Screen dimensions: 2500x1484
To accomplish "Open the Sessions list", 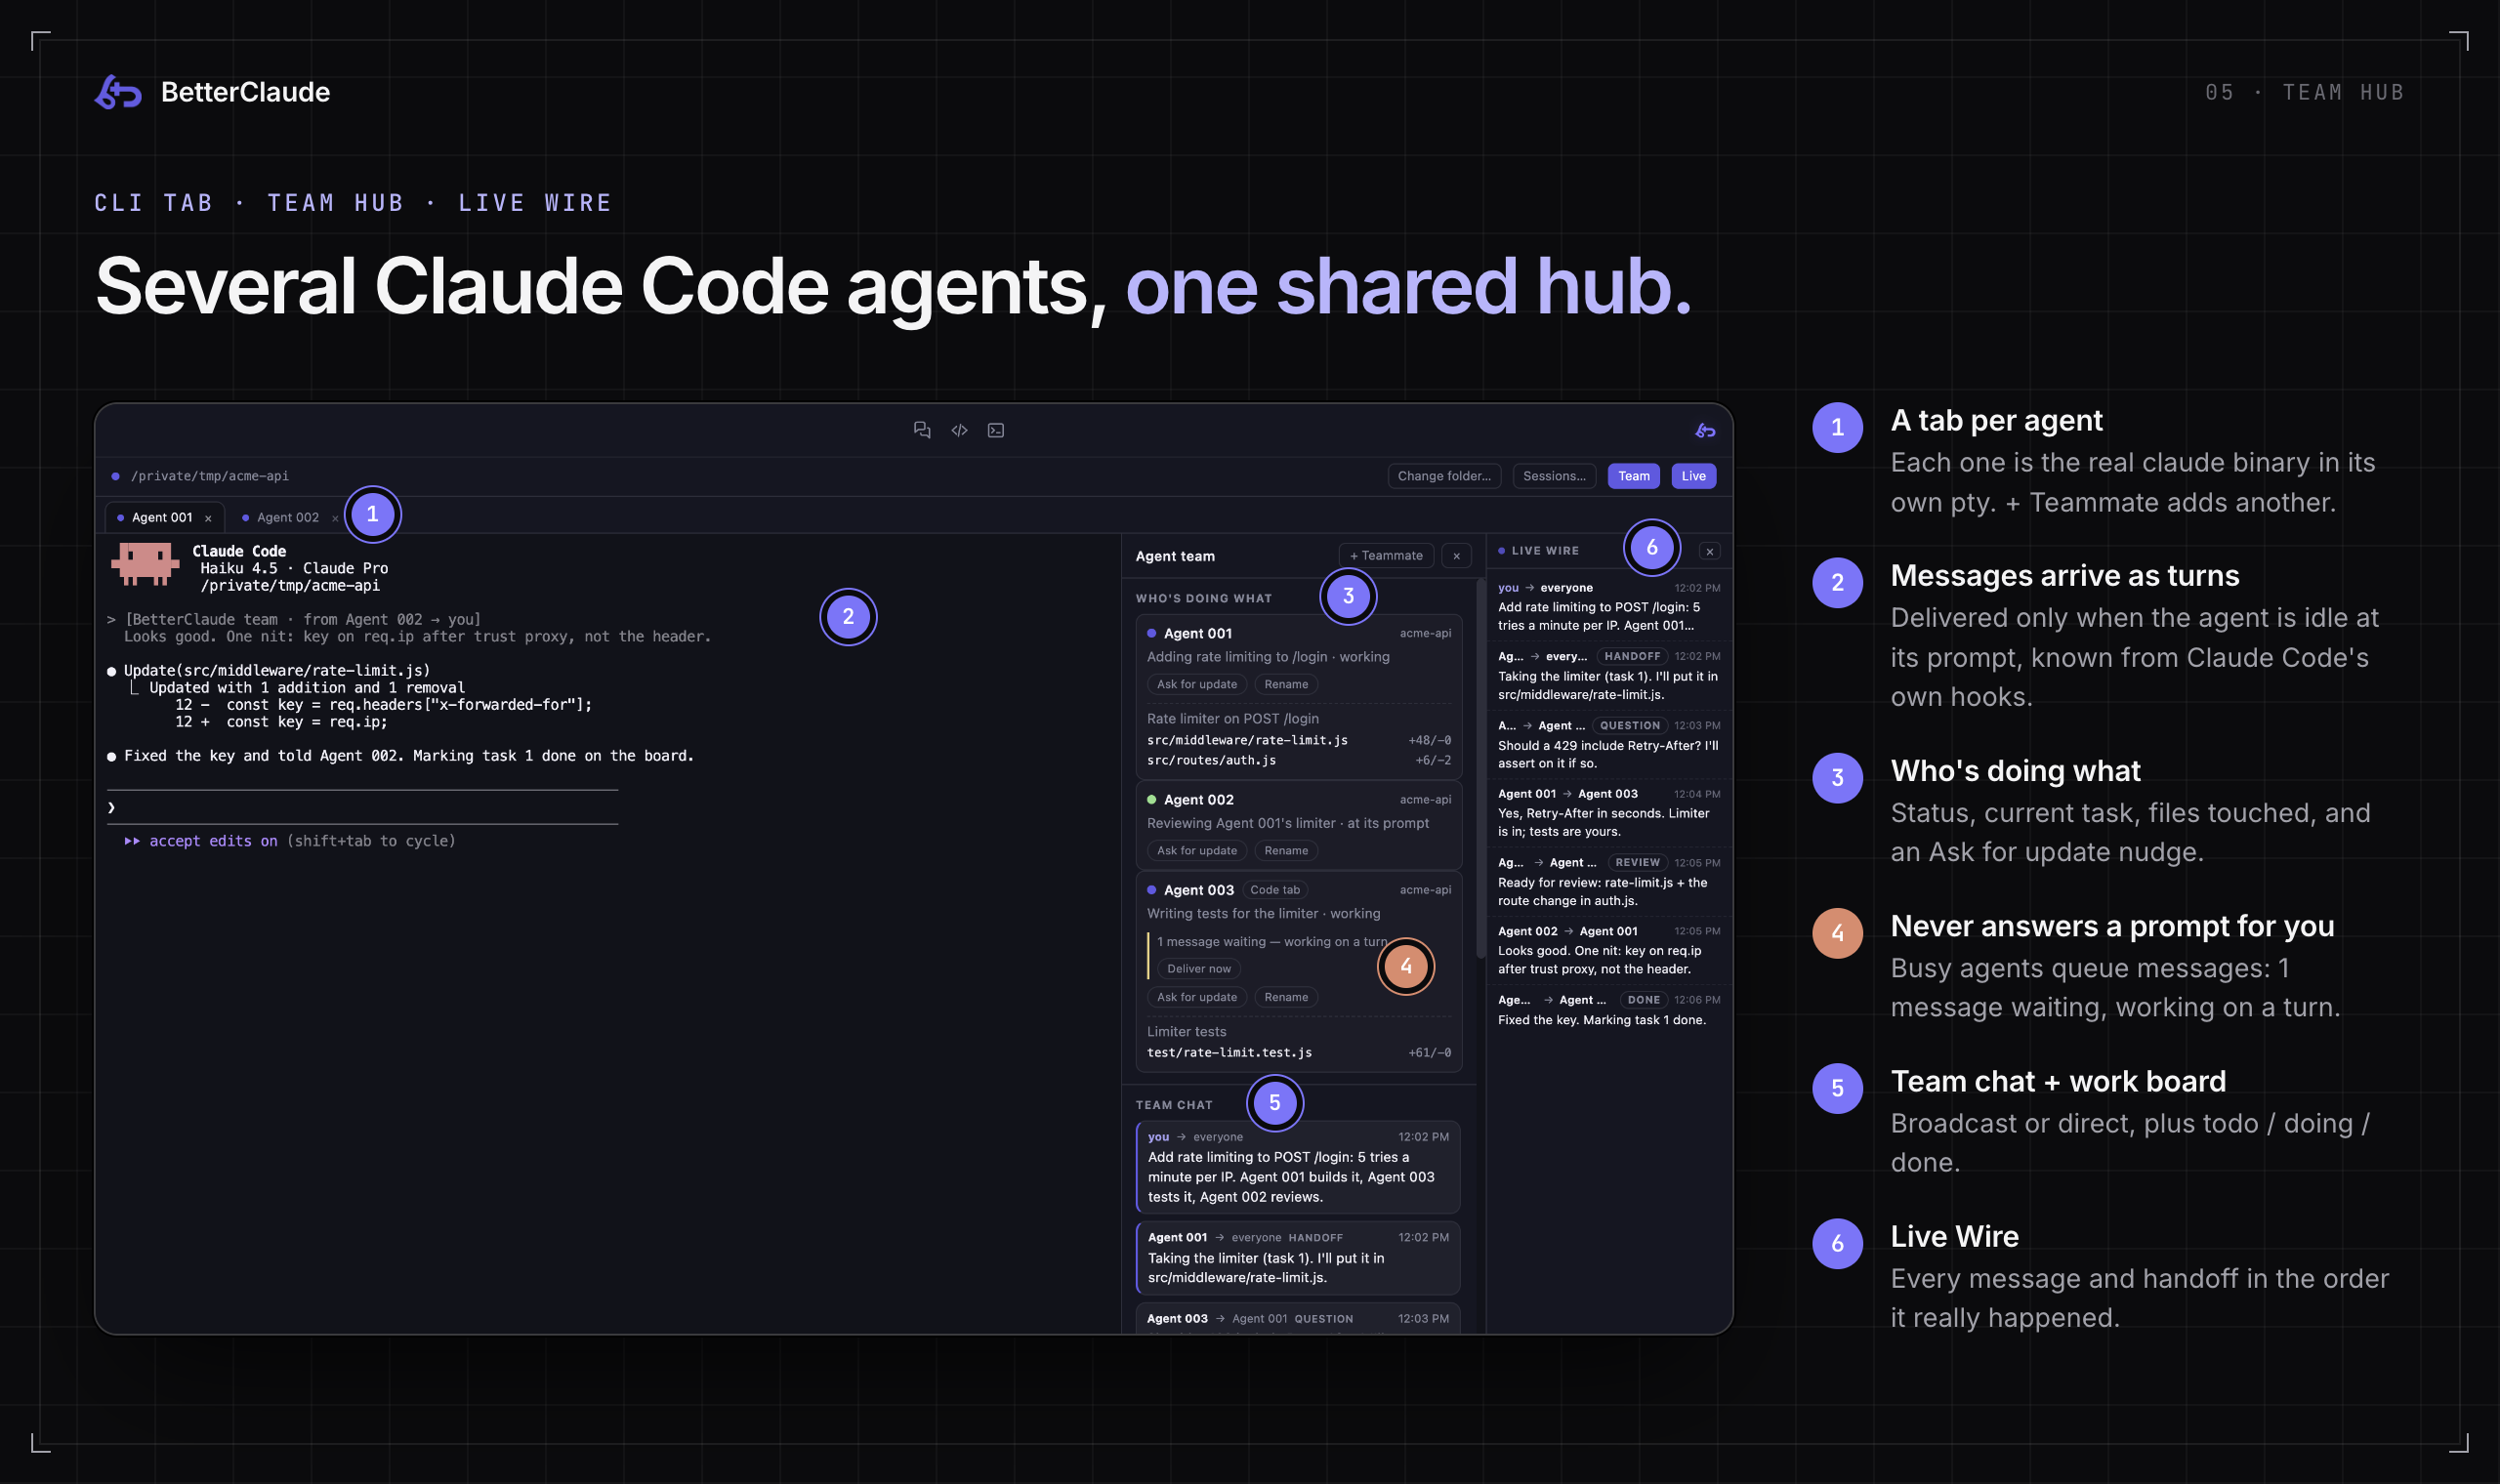I will tap(1553, 476).
